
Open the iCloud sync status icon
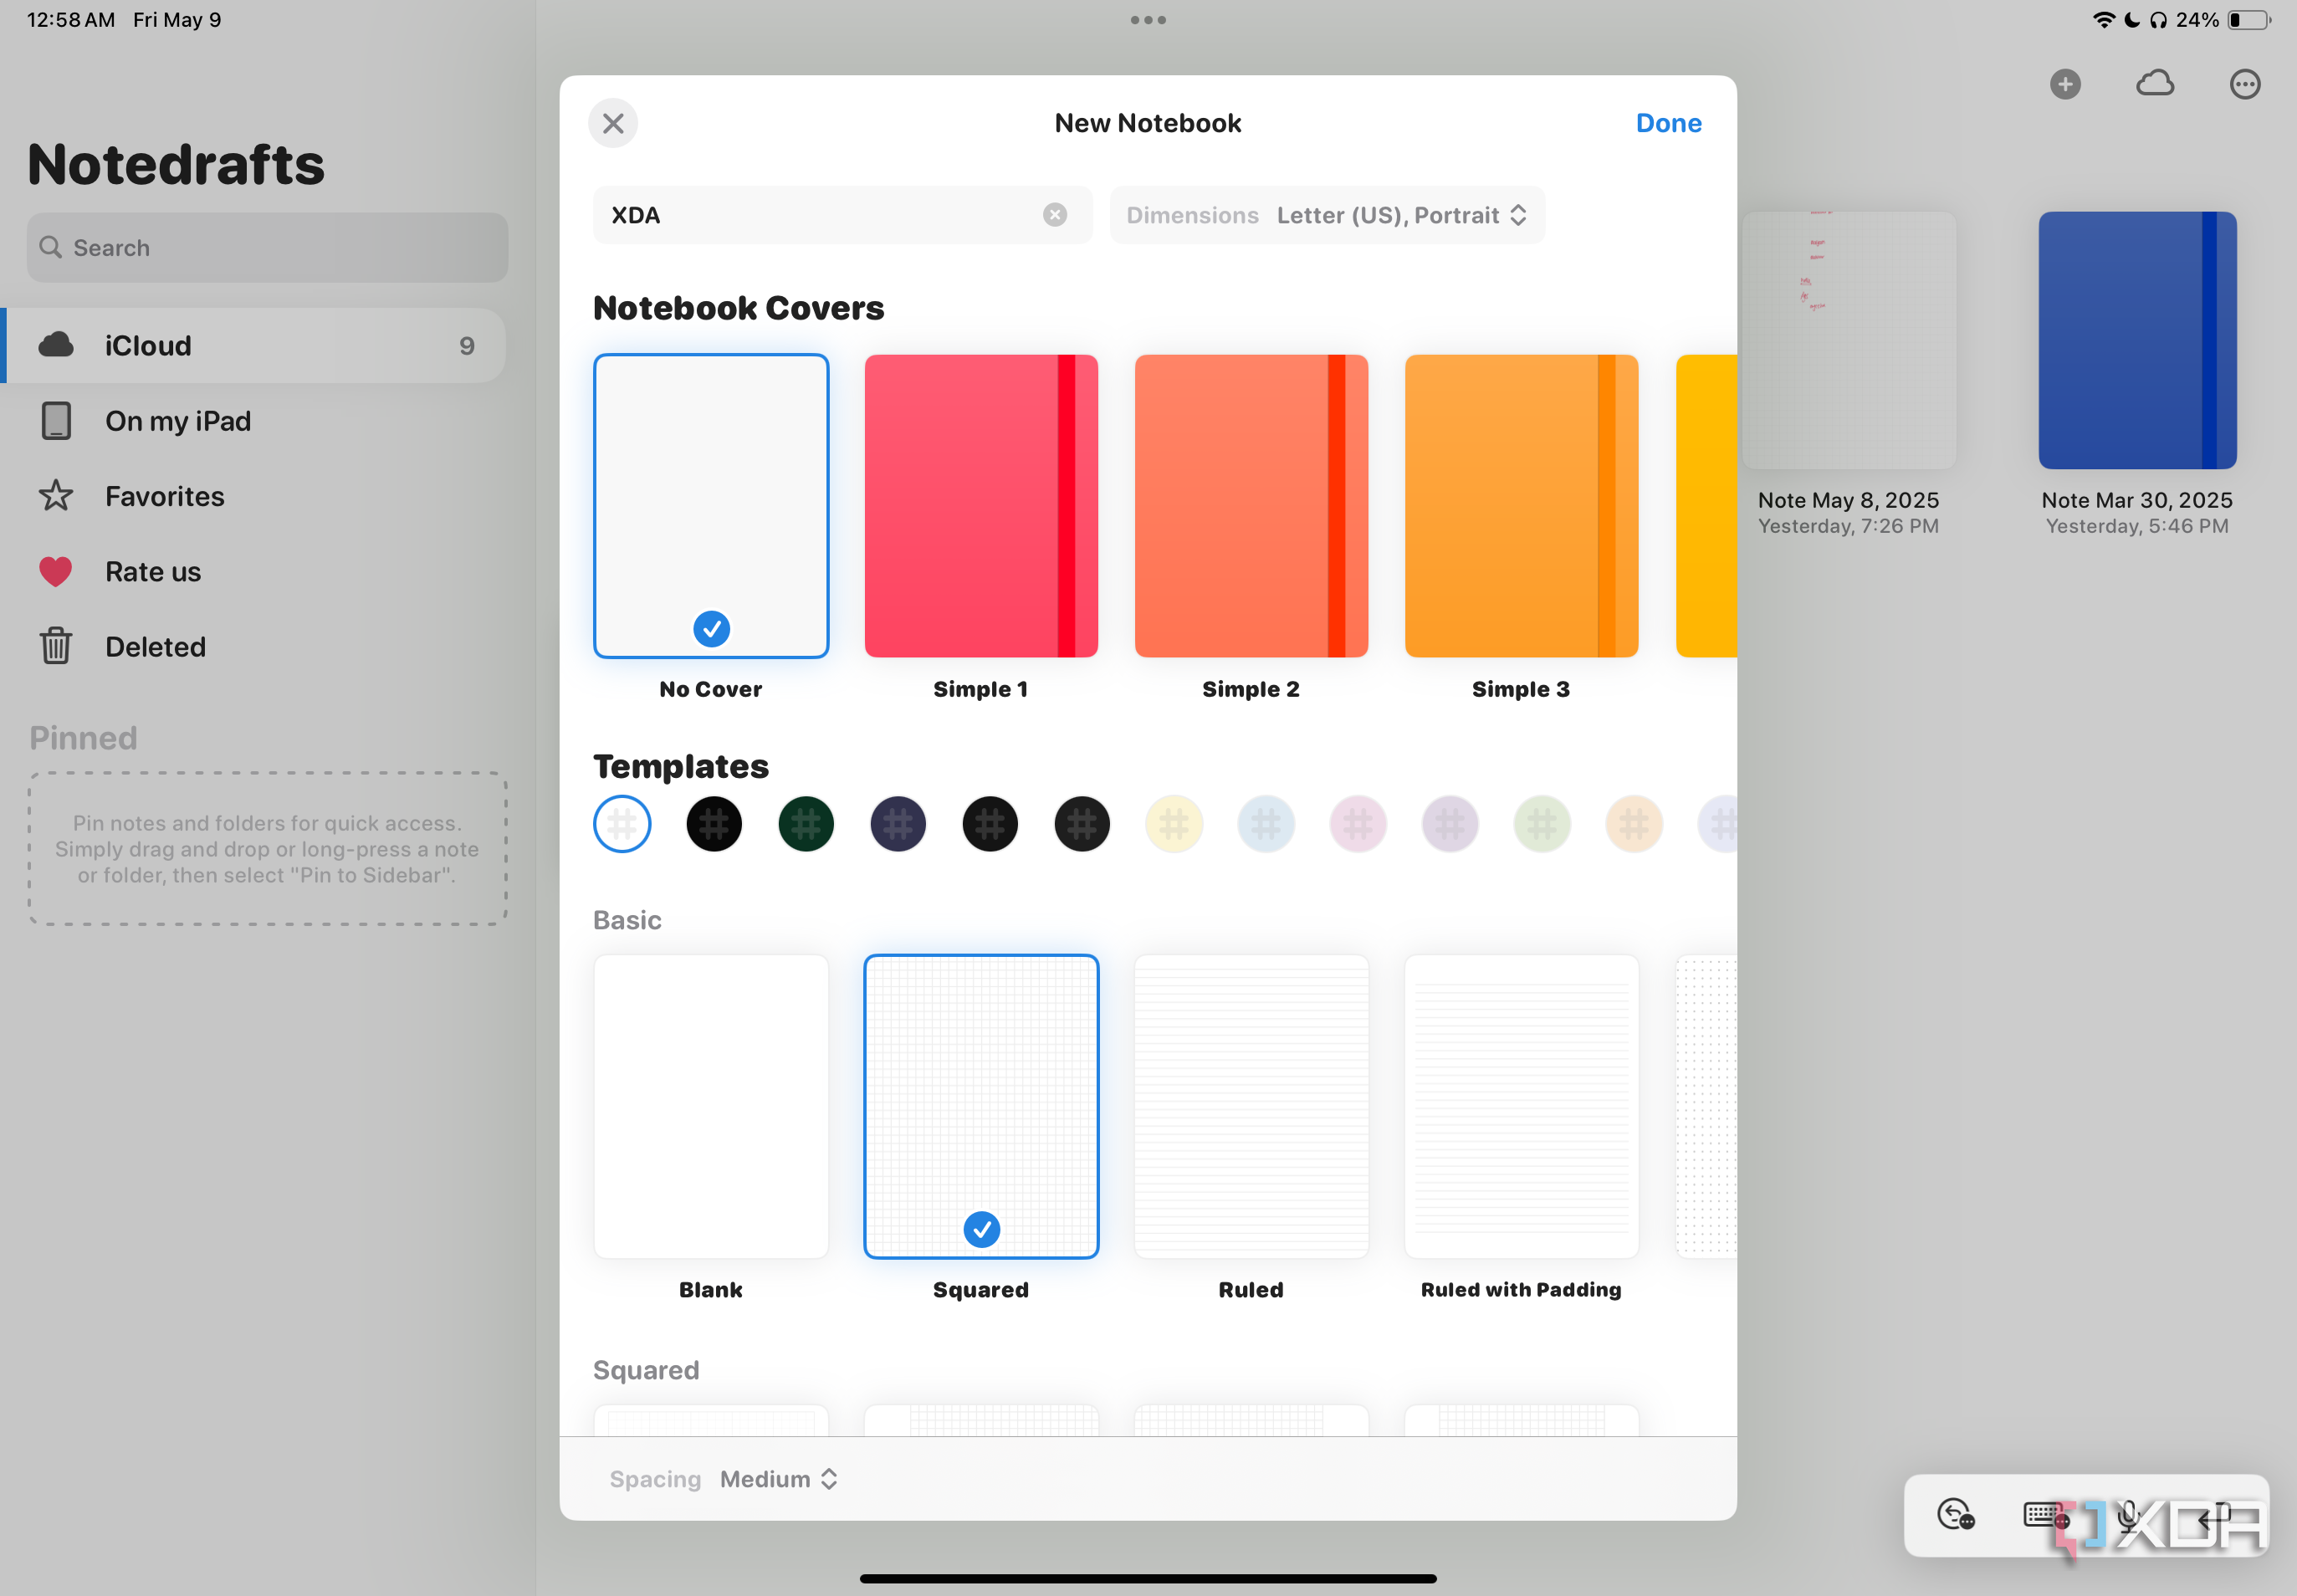(2155, 84)
